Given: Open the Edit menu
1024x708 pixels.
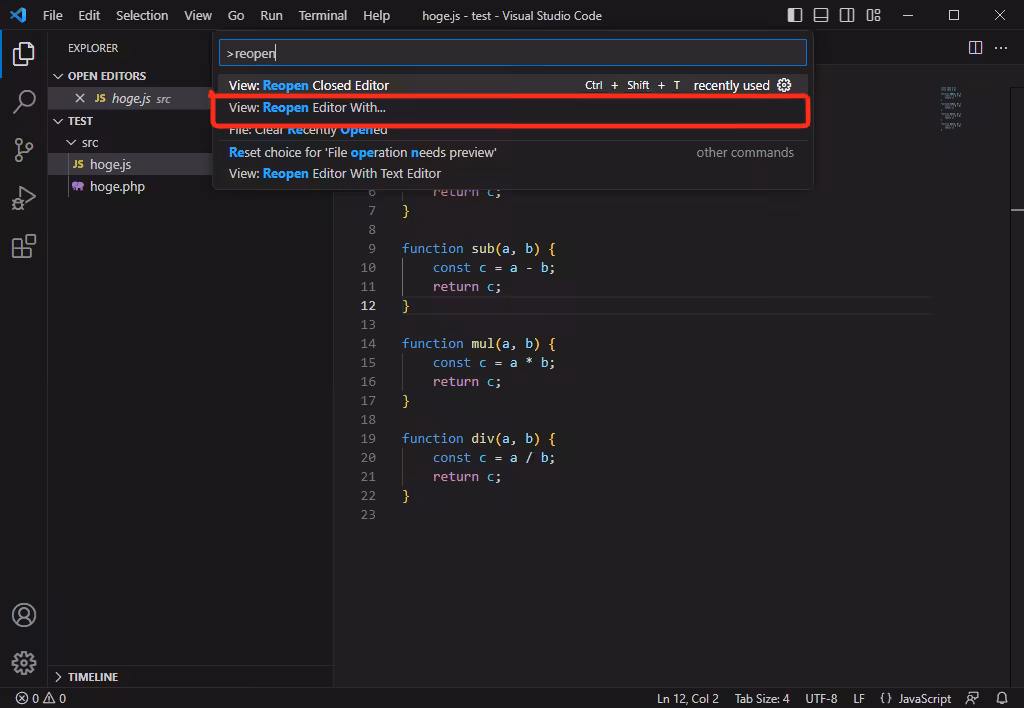Looking at the screenshot, I should pyautogui.click(x=89, y=15).
